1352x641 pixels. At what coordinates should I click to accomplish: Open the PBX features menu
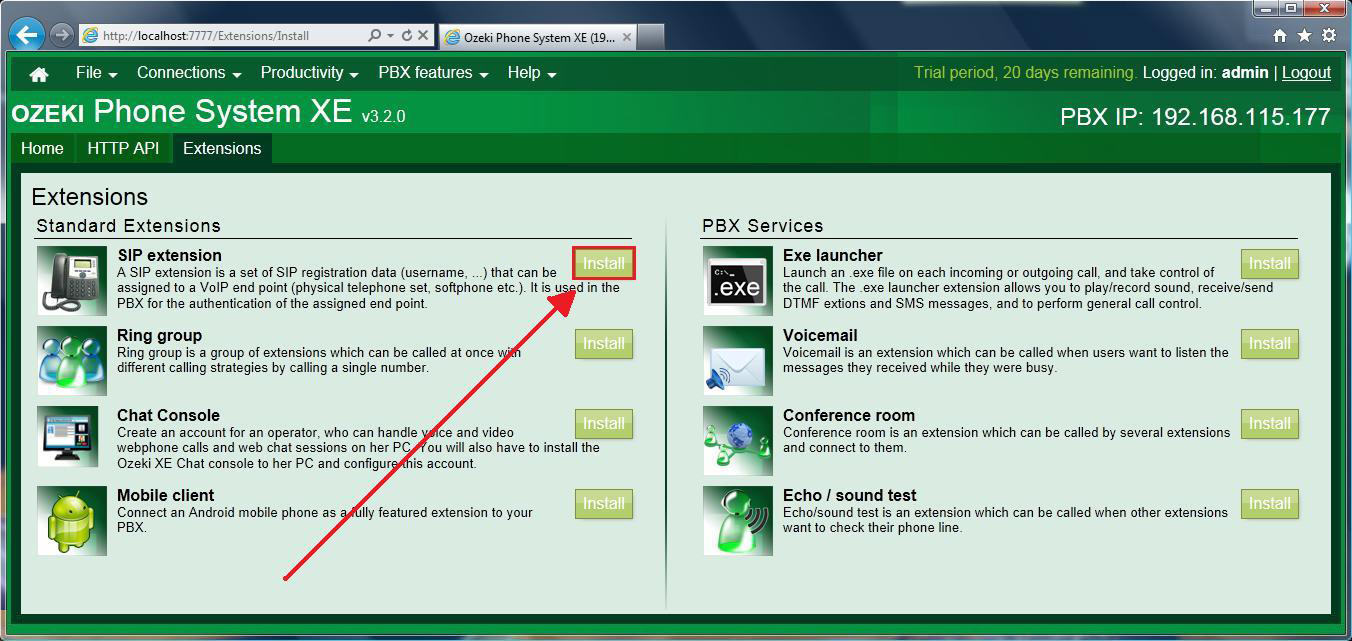click(x=433, y=73)
